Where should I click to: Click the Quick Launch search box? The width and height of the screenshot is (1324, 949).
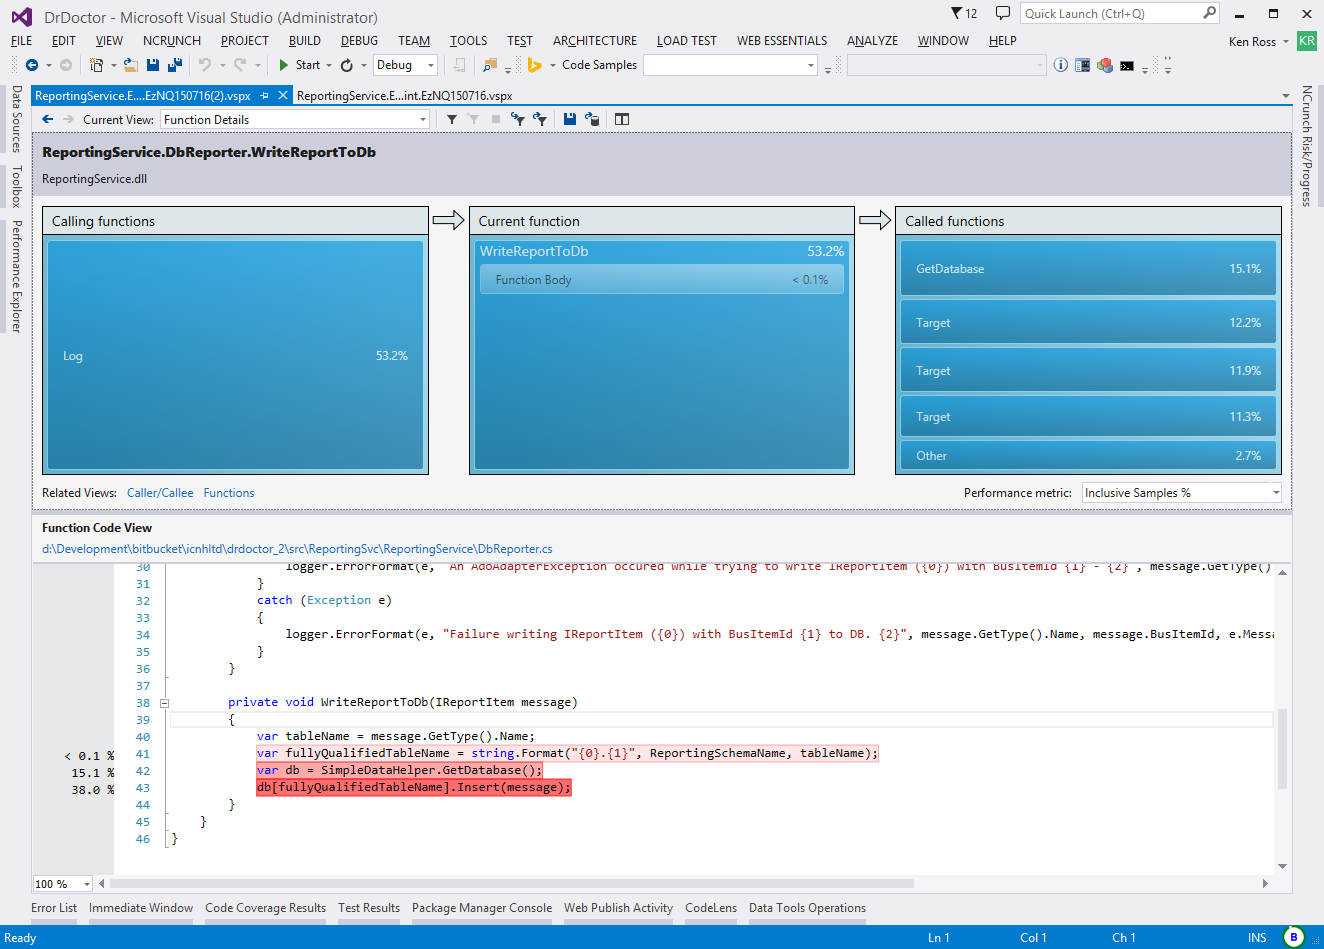pos(1110,13)
